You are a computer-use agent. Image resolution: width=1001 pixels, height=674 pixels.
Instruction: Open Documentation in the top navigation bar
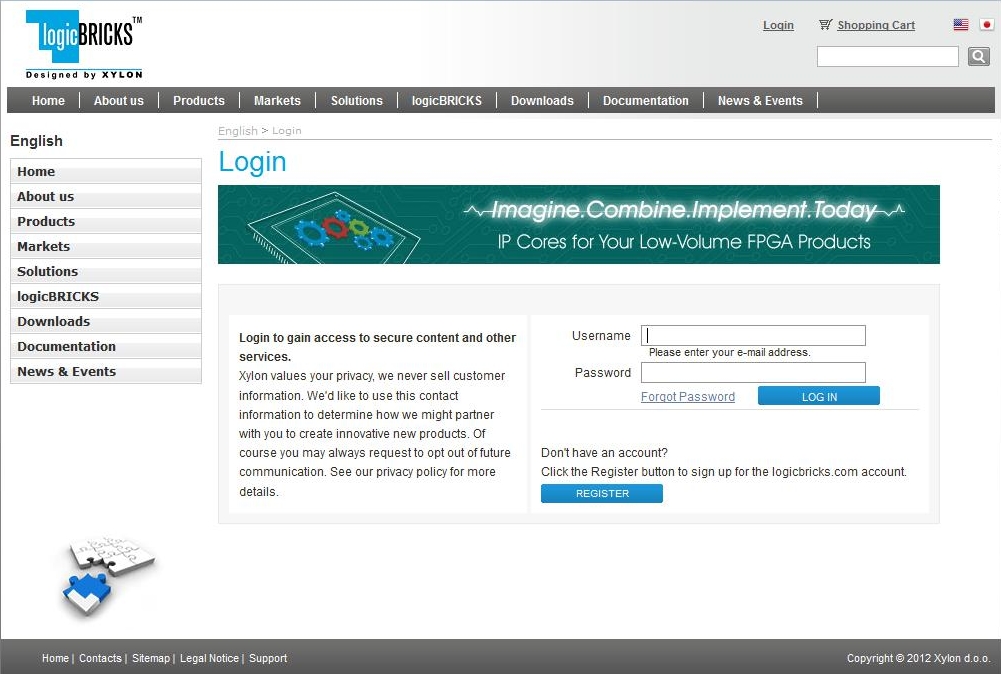pyautogui.click(x=645, y=100)
